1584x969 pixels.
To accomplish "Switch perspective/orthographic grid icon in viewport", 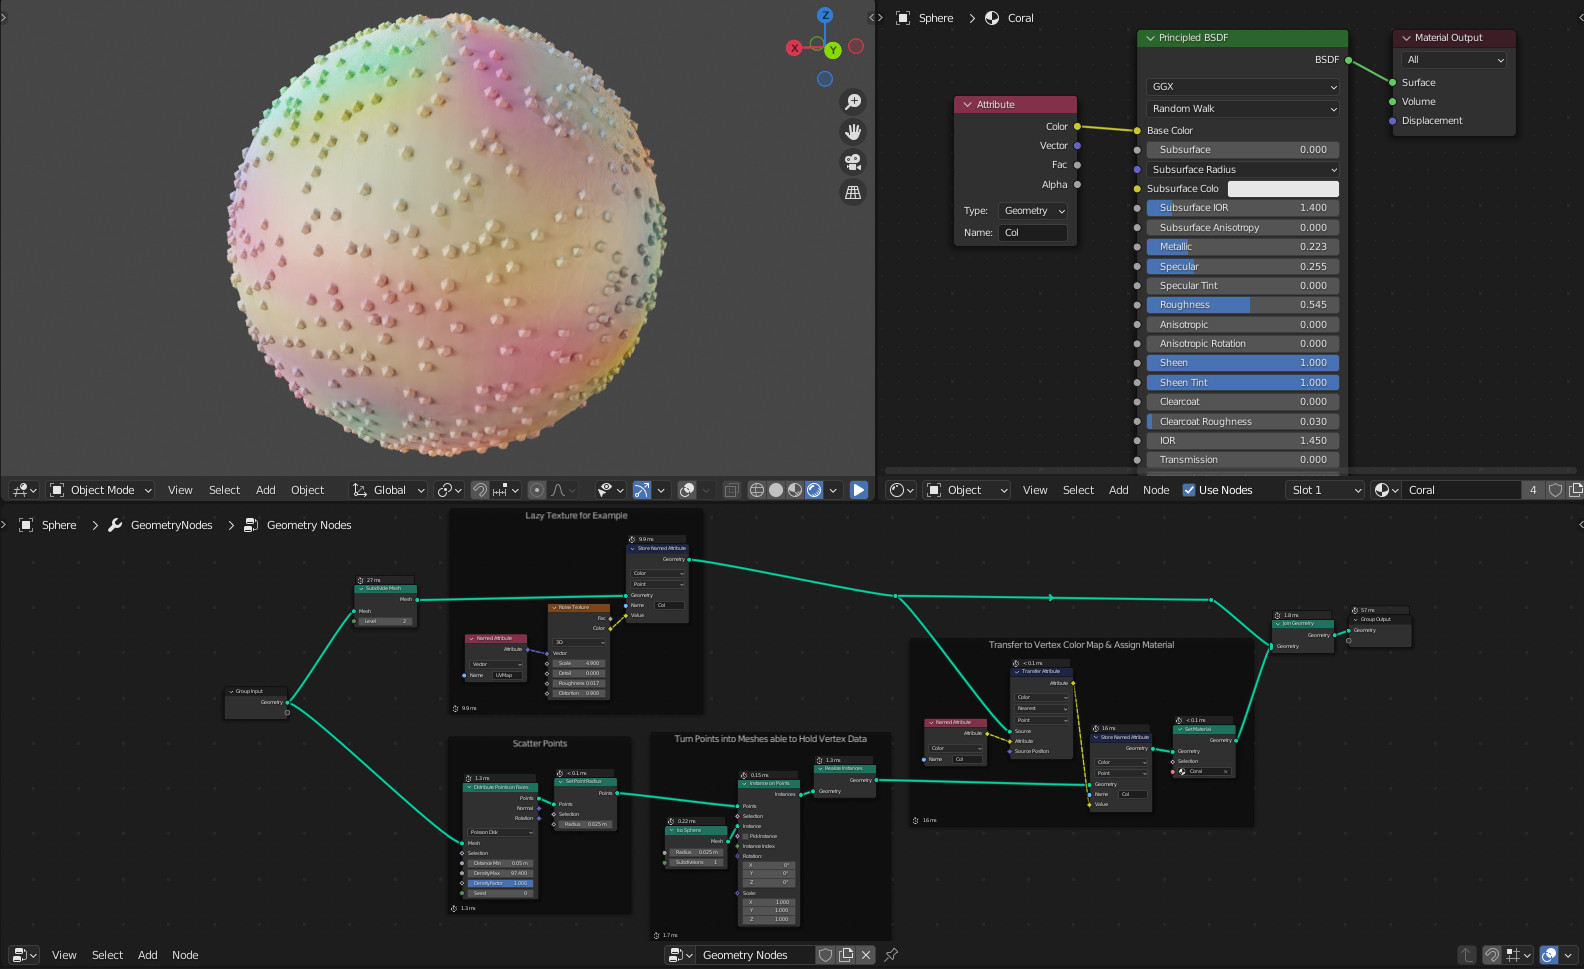I will pos(853,192).
